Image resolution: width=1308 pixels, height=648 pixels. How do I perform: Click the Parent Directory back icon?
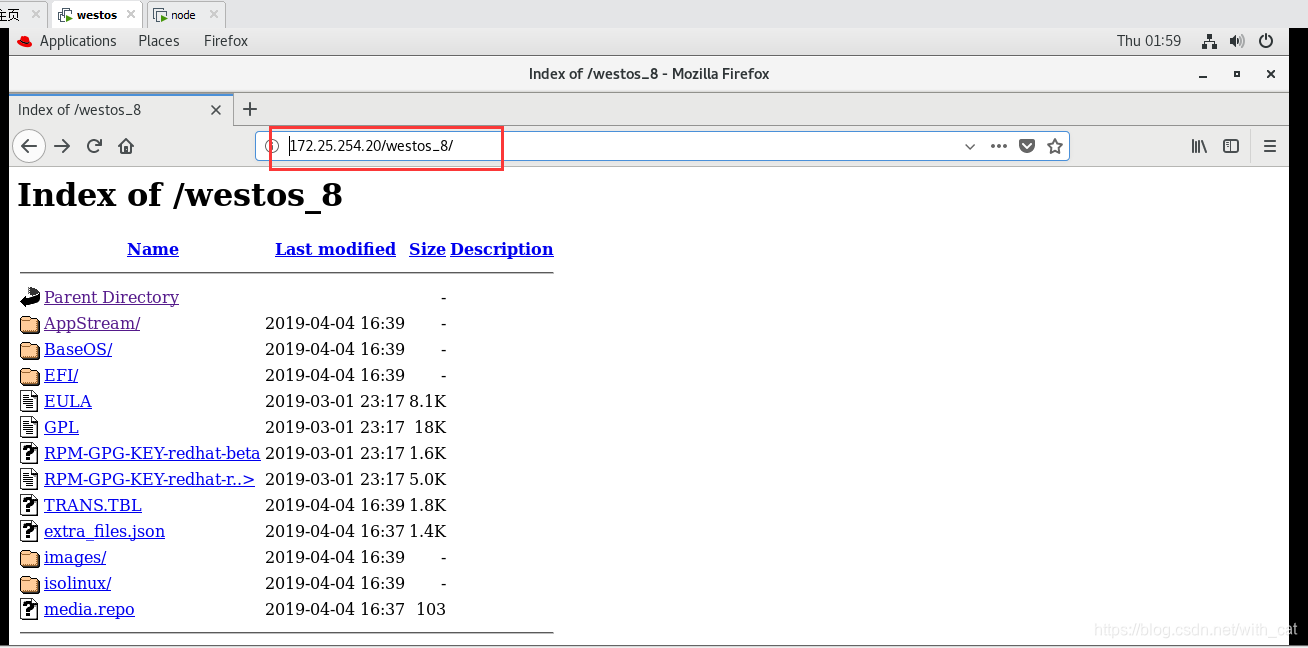pos(30,297)
